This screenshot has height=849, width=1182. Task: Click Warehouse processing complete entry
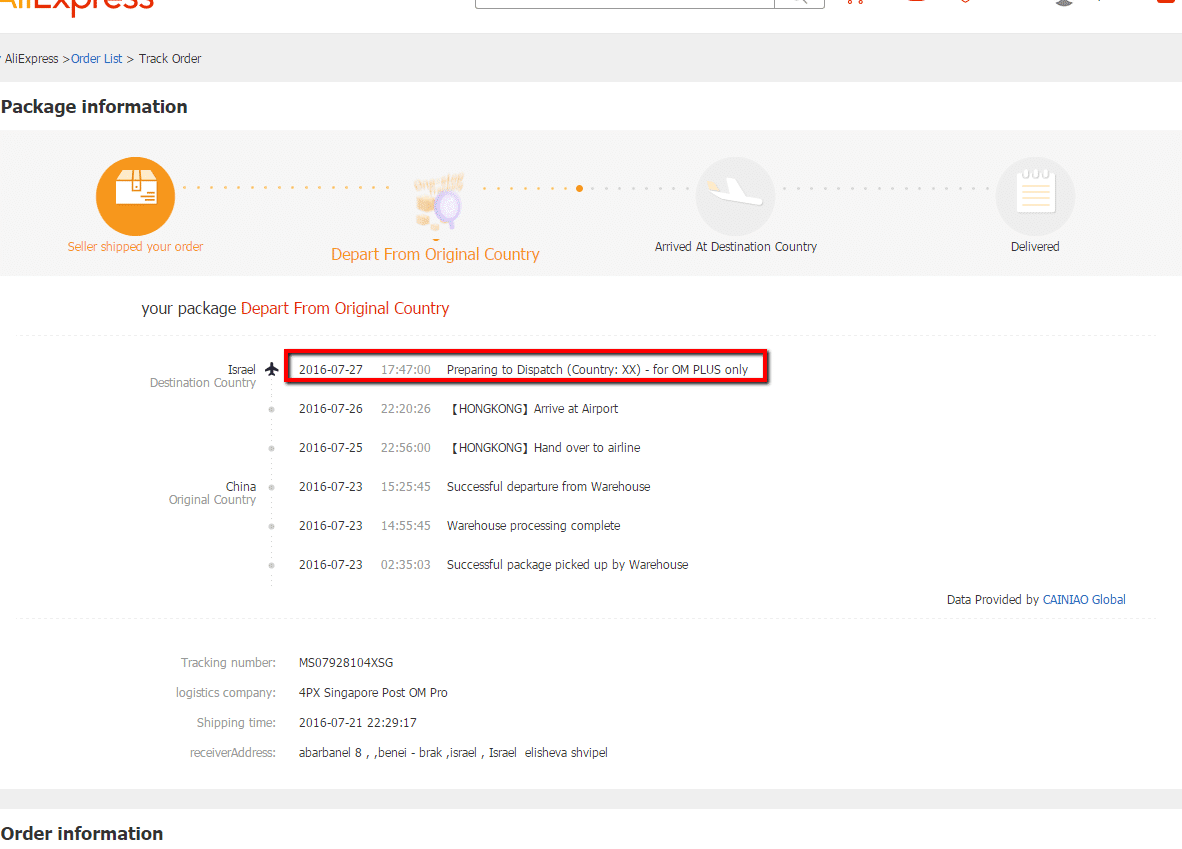[459, 526]
